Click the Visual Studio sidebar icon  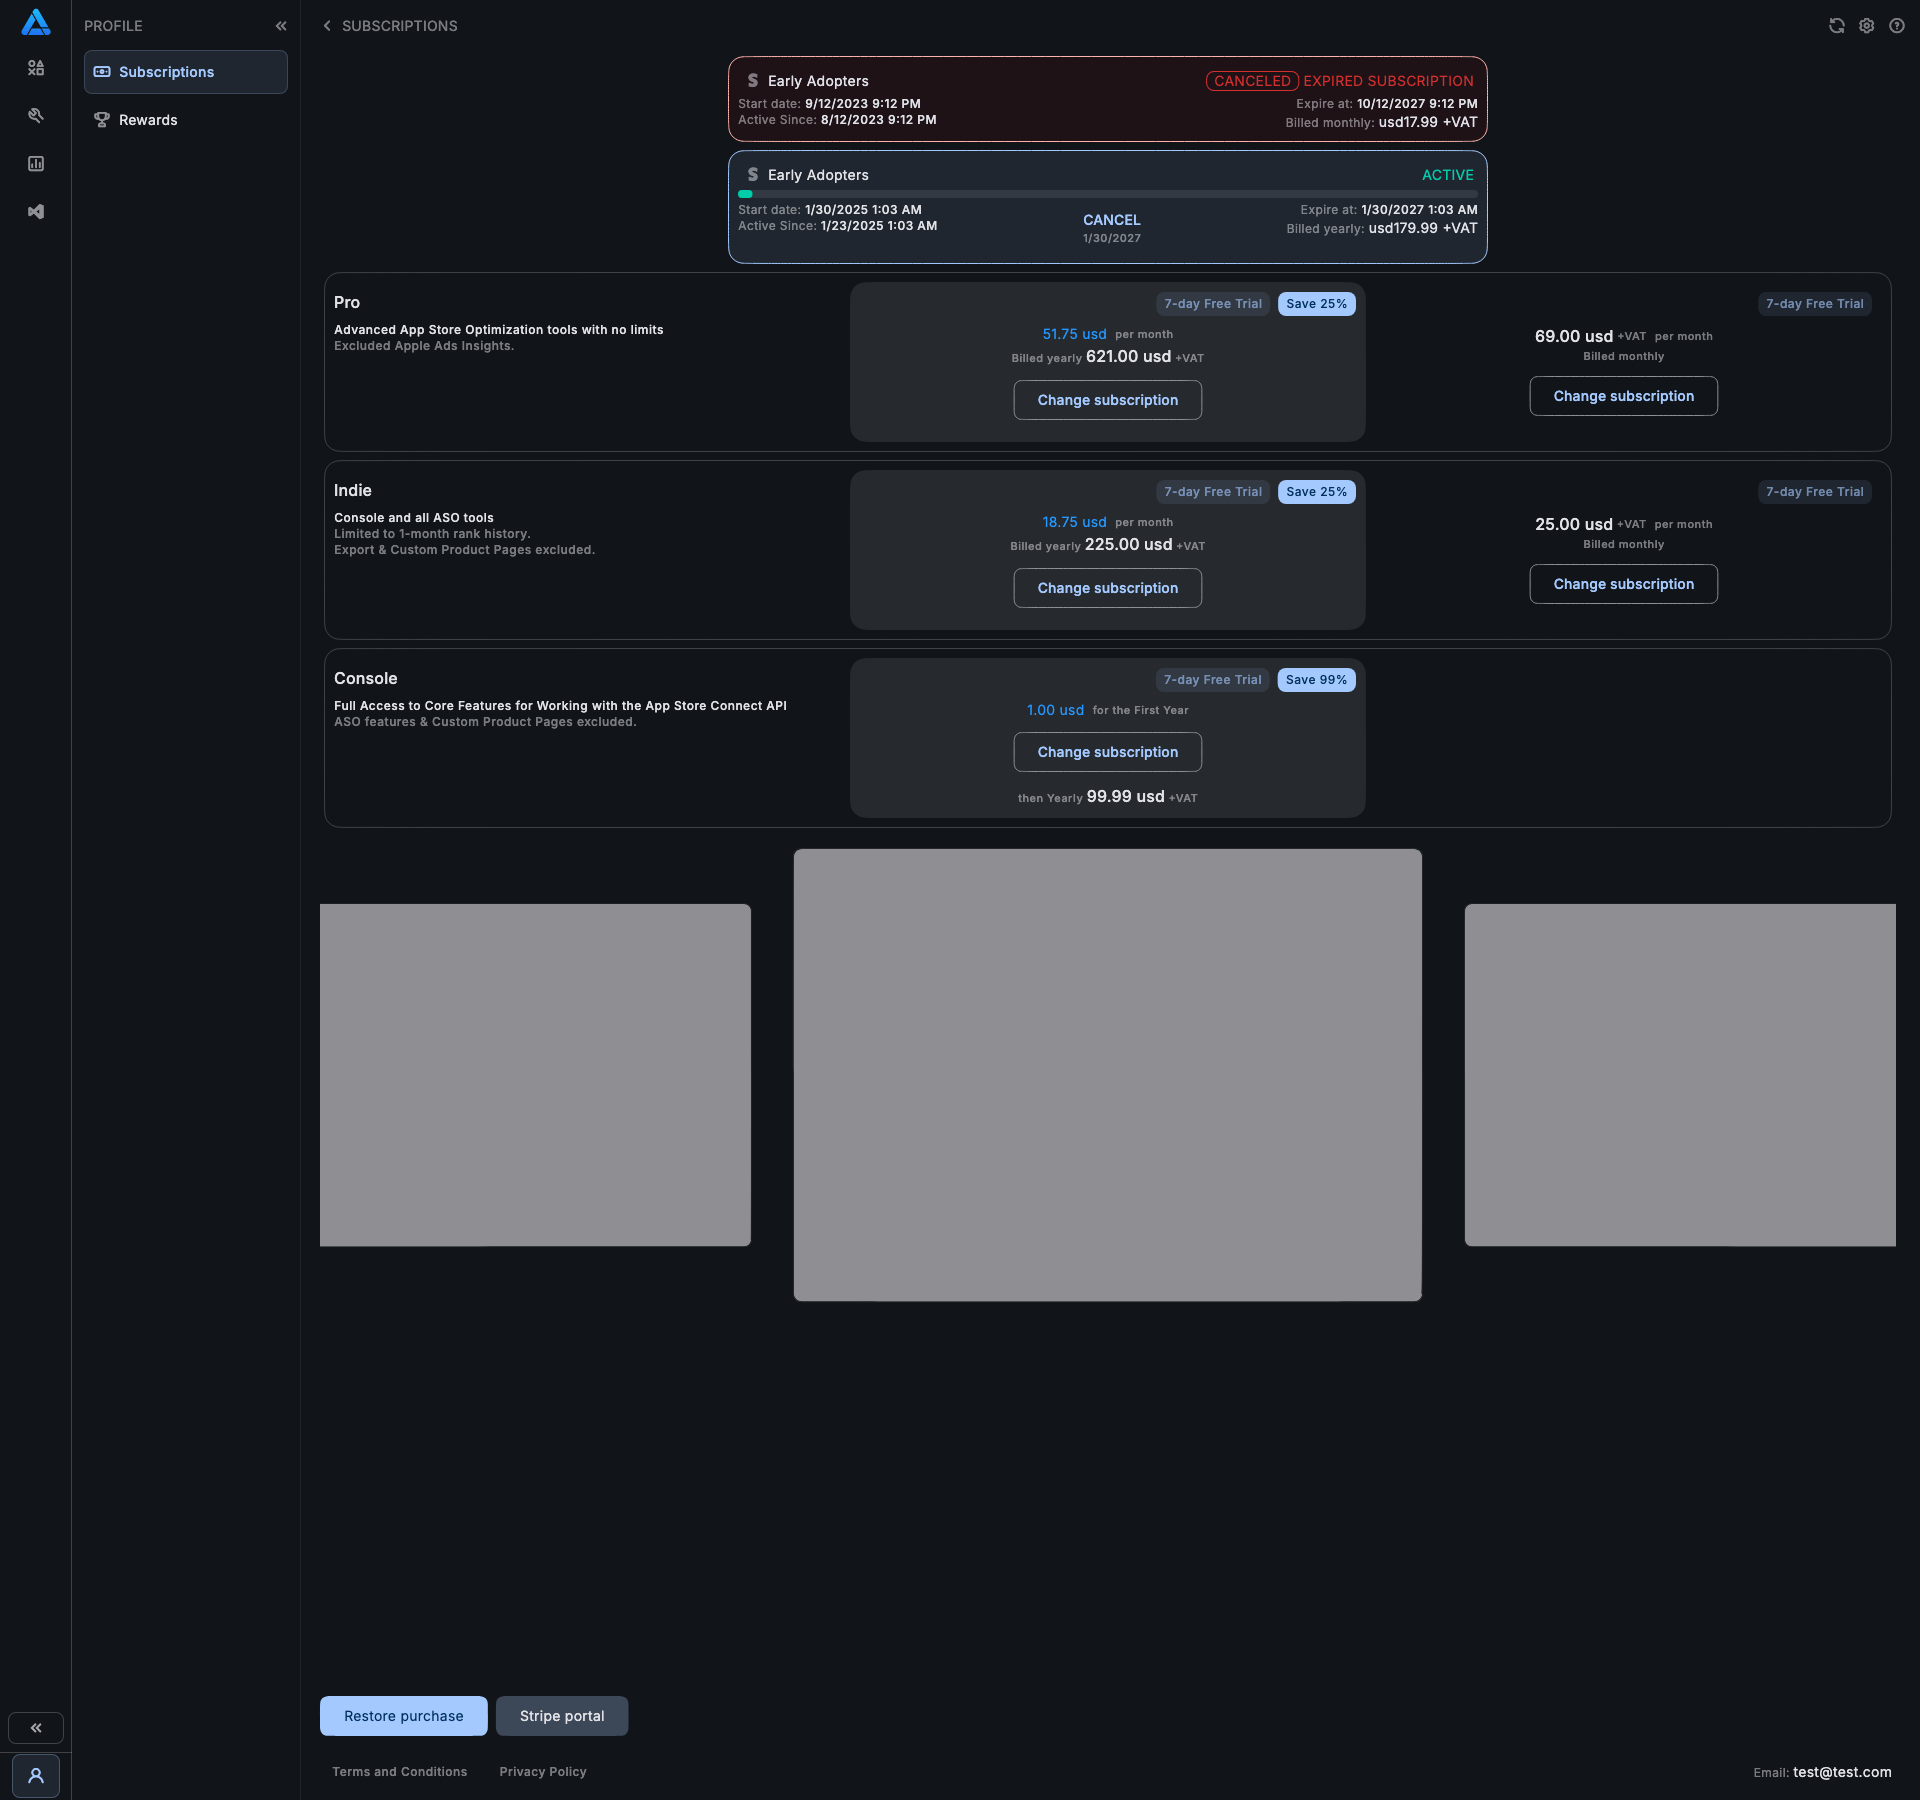(36, 212)
